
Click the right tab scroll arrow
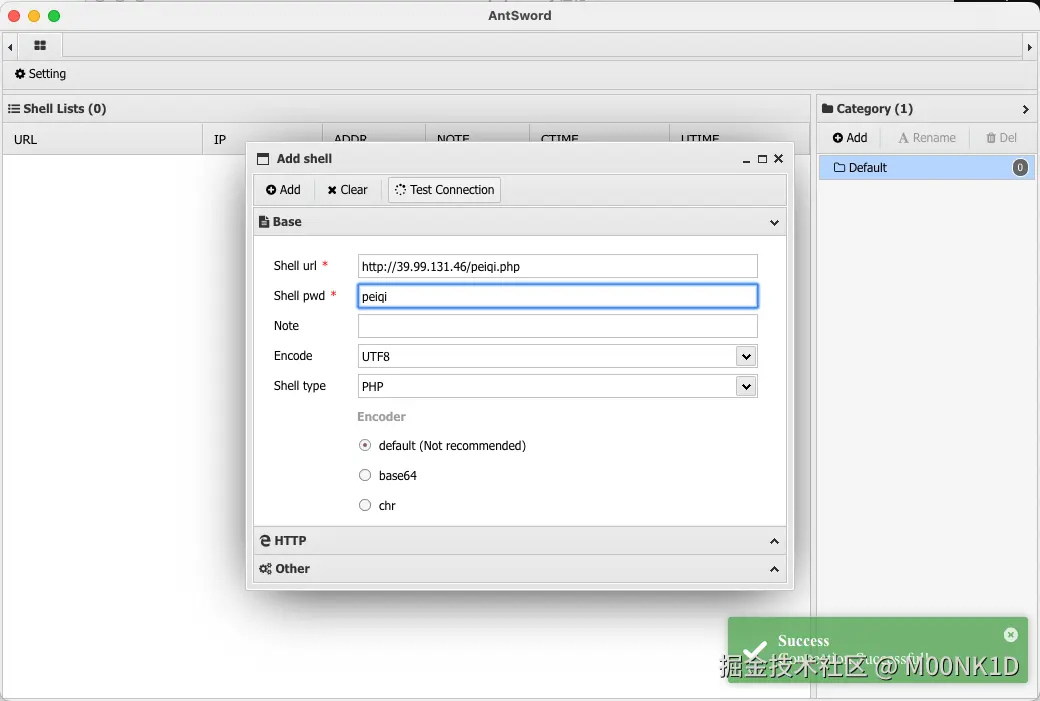tap(1029, 47)
